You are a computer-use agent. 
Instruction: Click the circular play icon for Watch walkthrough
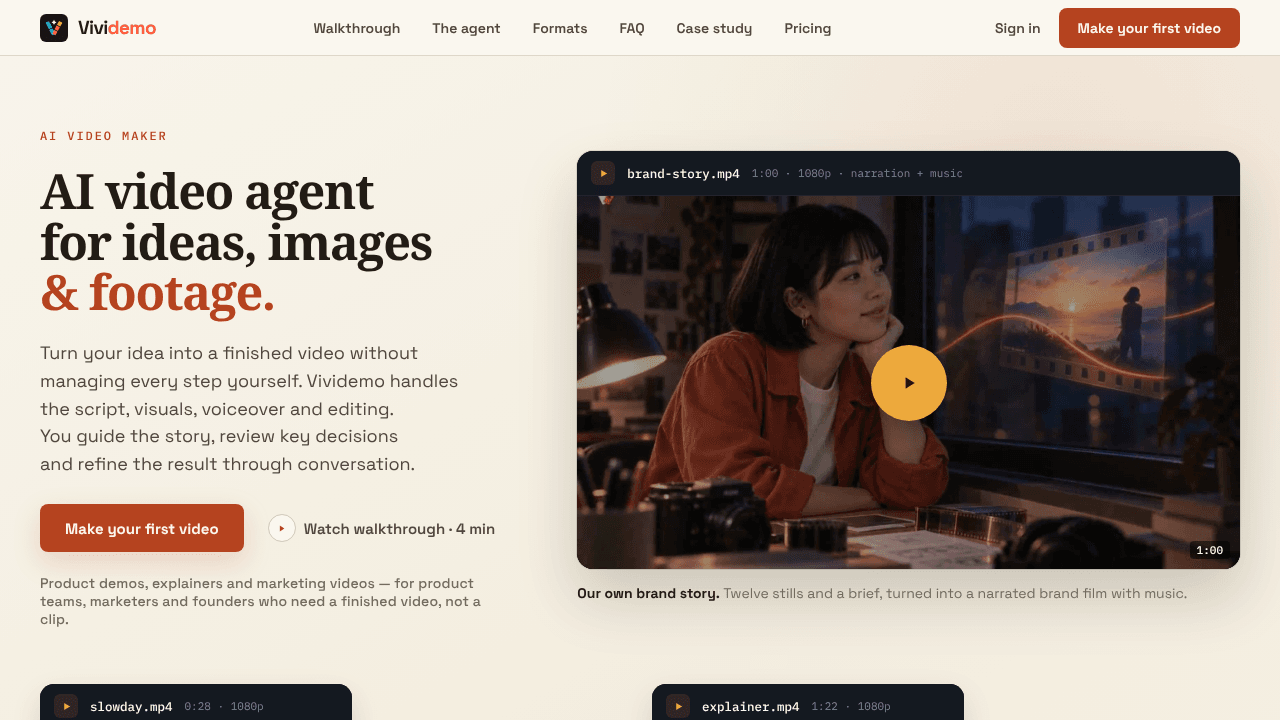click(x=282, y=528)
